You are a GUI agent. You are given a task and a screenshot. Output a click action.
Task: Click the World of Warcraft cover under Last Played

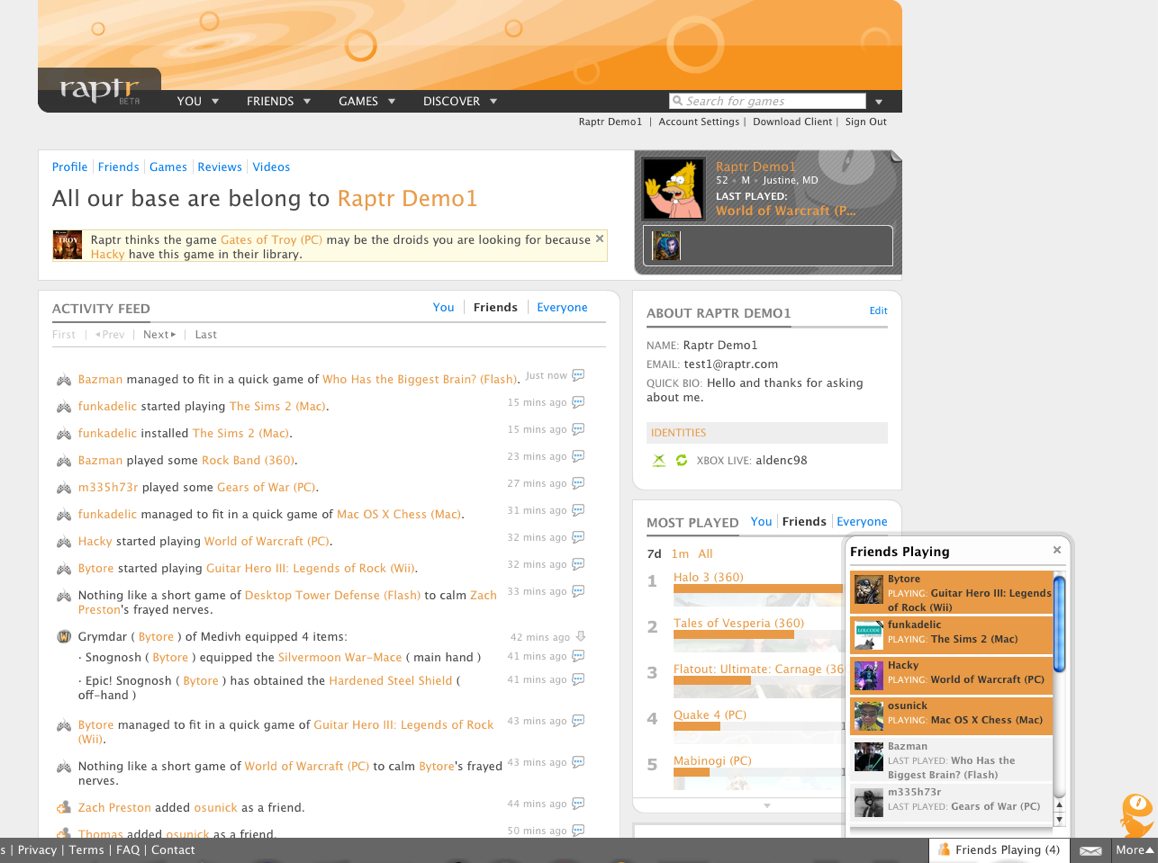(666, 246)
